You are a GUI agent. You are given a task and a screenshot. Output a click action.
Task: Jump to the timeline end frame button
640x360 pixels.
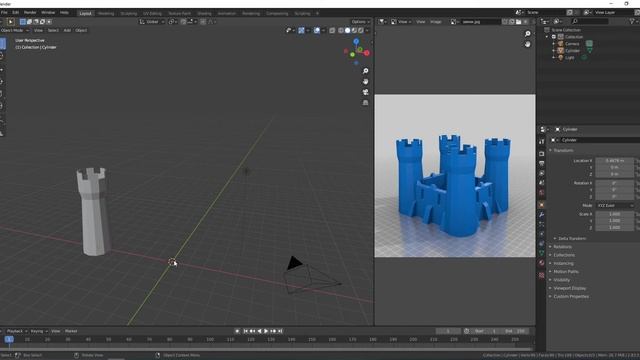(x=280, y=331)
